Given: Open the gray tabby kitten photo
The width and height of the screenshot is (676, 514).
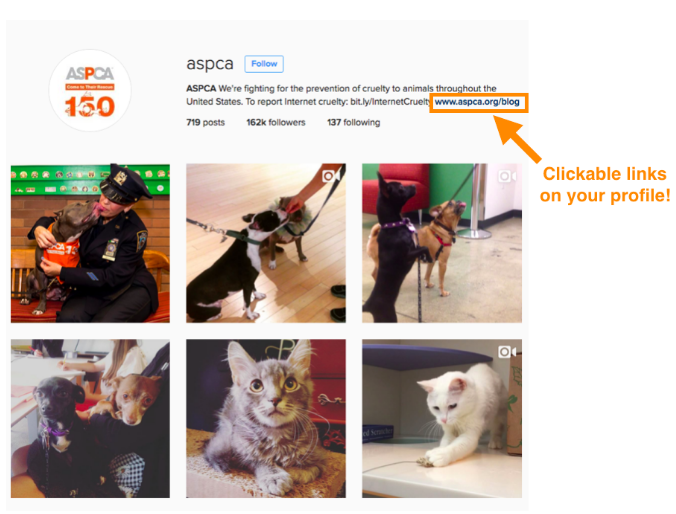Looking at the screenshot, I should (x=266, y=419).
